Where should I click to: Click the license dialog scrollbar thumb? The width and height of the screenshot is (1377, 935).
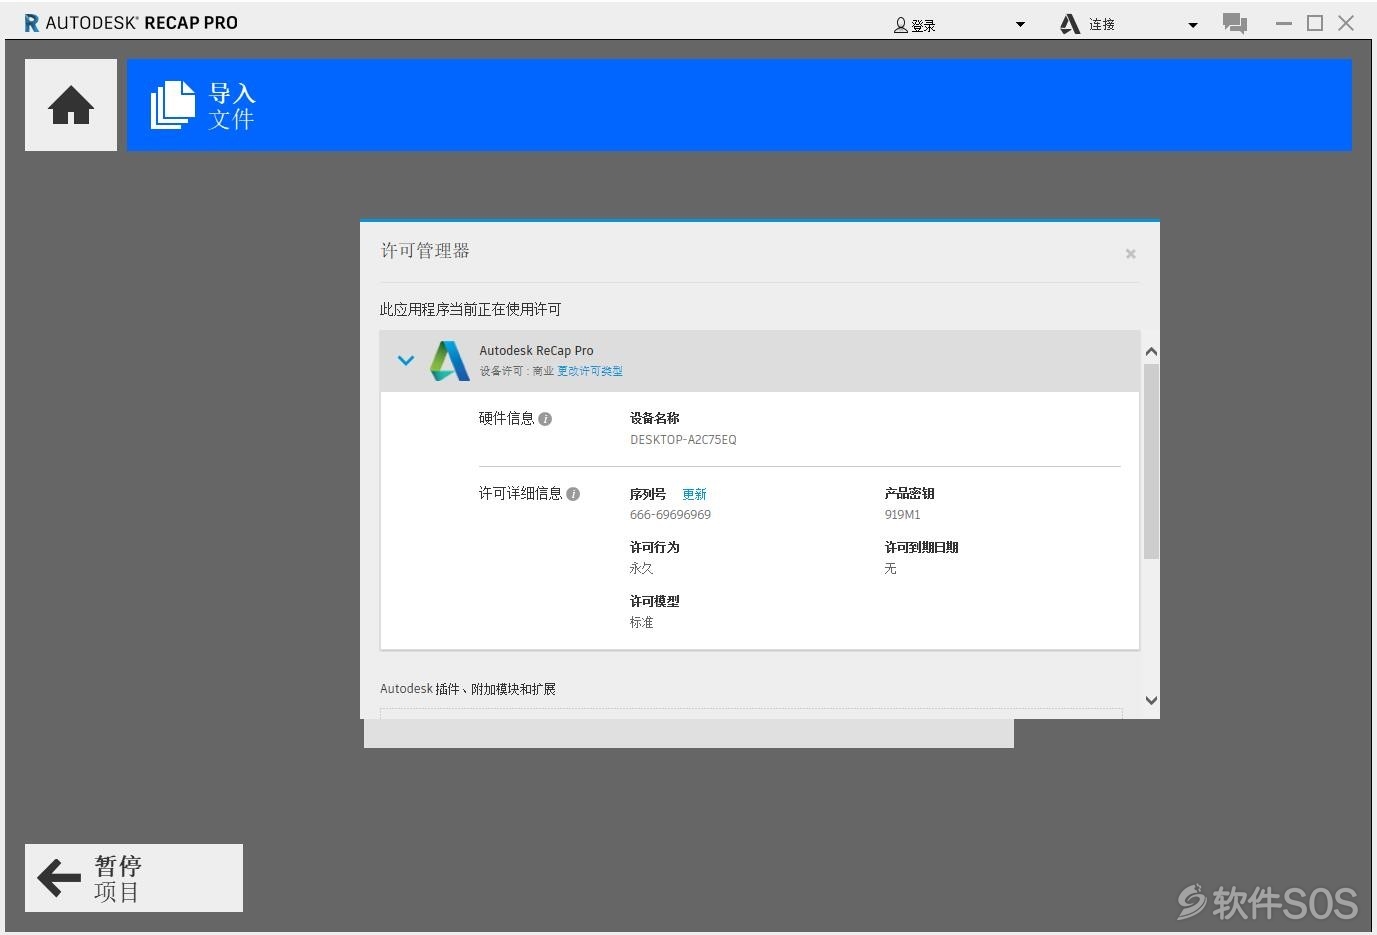pyautogui.click(x=1151, y=461)
